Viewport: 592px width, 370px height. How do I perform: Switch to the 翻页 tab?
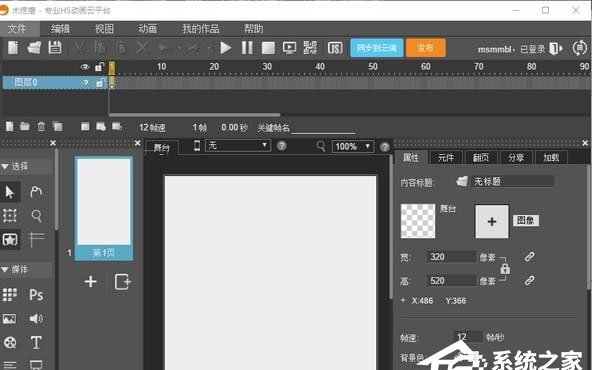(x=481, y=157)
